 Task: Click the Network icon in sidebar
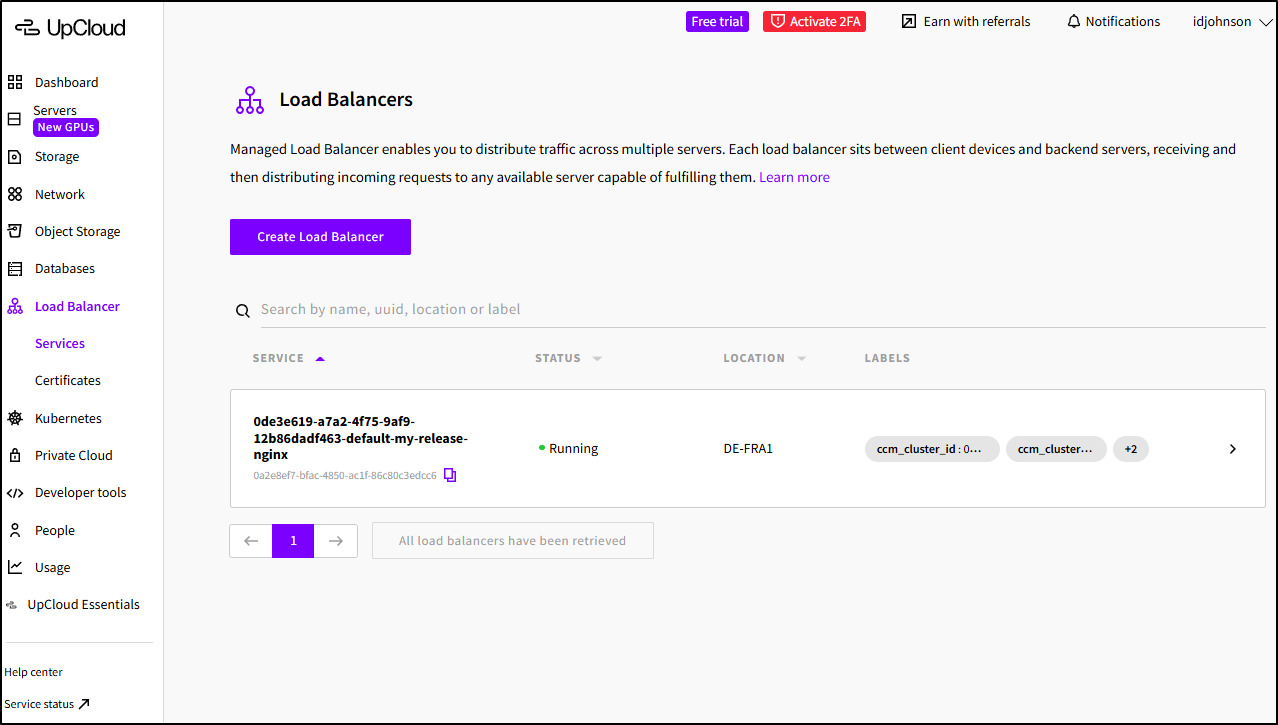(15, 194)
